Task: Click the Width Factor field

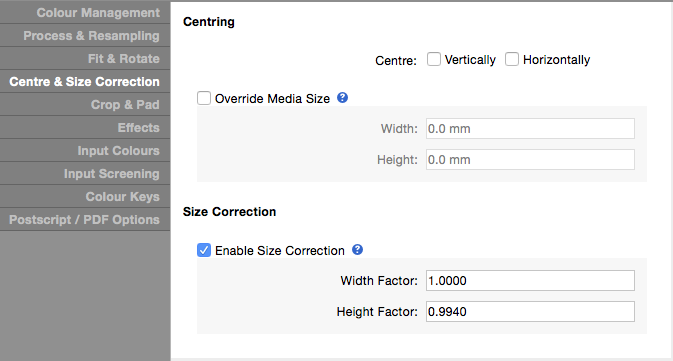Action: pos(530,281)
